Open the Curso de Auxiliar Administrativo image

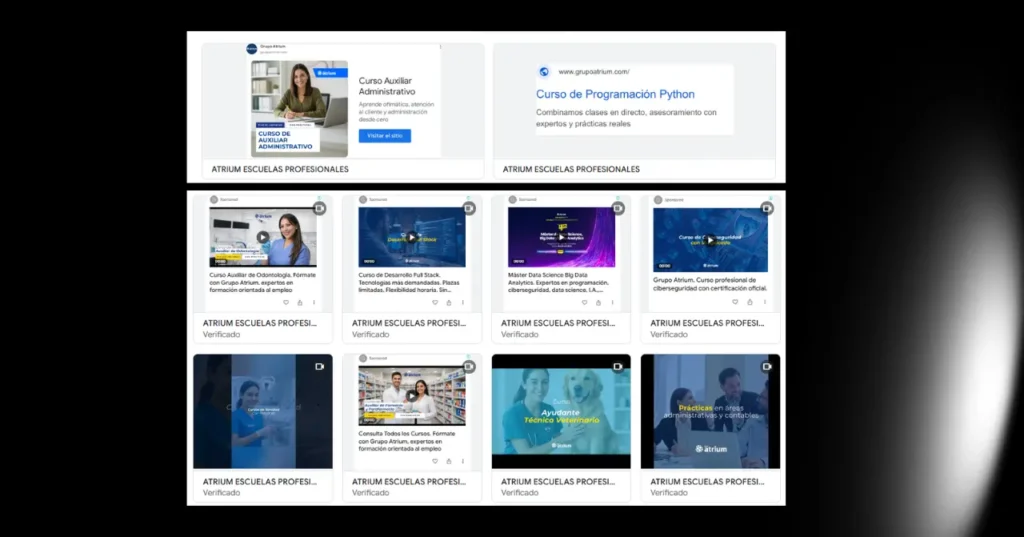pos(300,108)
